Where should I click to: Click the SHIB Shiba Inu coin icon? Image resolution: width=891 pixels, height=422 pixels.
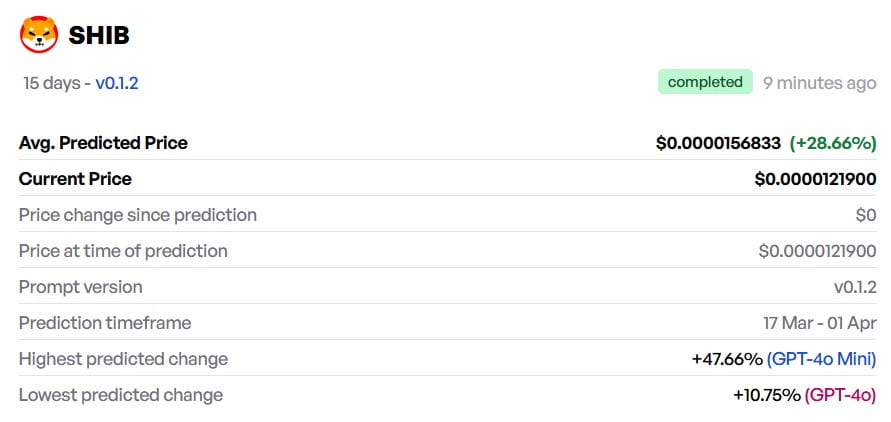pyautogui.click(x=39, y=35)
